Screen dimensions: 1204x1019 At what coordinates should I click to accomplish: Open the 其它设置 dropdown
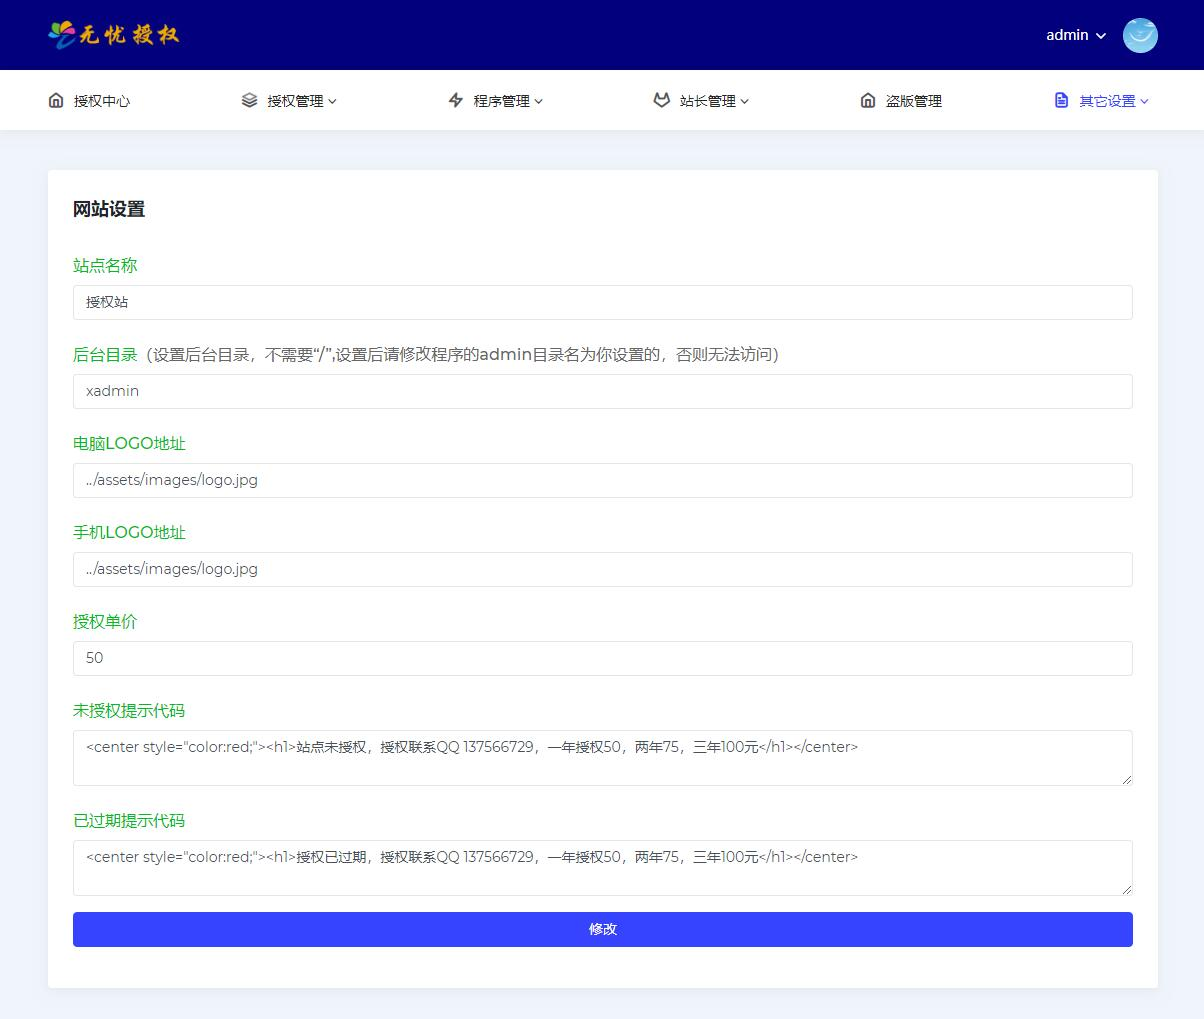pyautogui.click(x=1112, y=100)
